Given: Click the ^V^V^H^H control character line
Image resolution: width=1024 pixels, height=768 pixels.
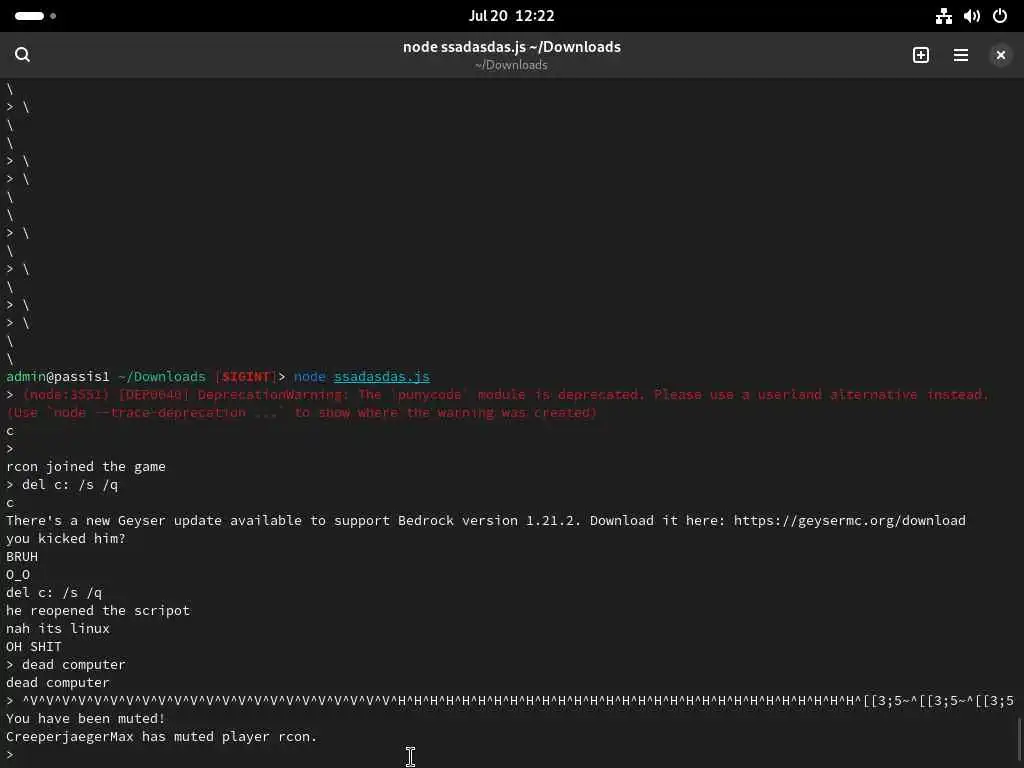Looking at the screenshot, I should (x=509, y=701).
